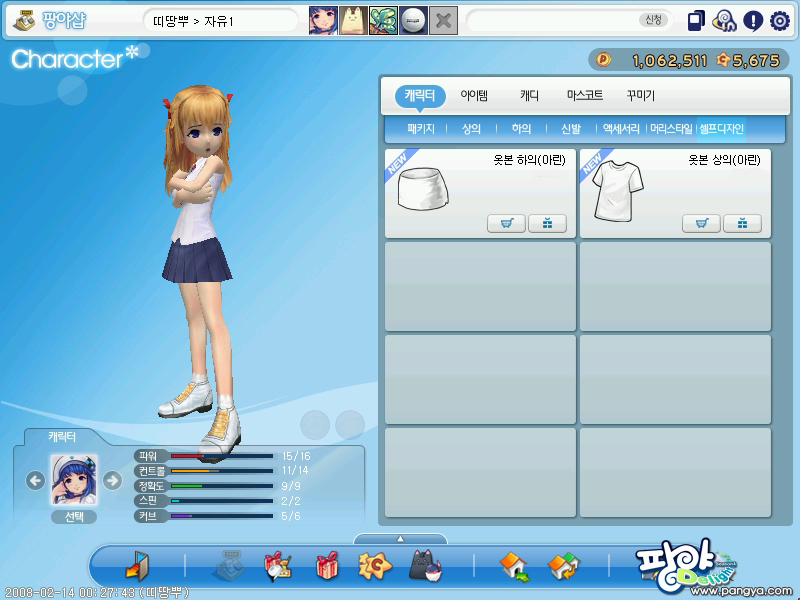This screenshot has width=800, height=600.
Task: Switch to the 캐디 main tab
Action: 529,95
